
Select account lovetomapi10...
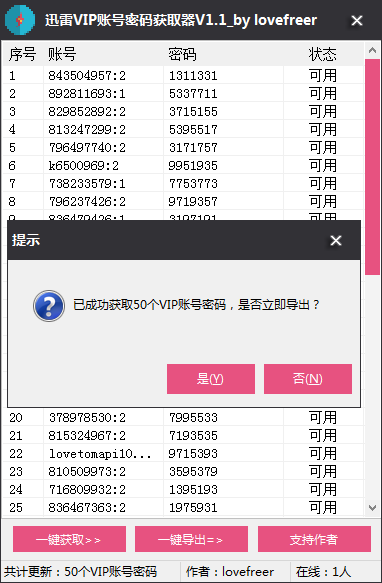pos(100,454)
